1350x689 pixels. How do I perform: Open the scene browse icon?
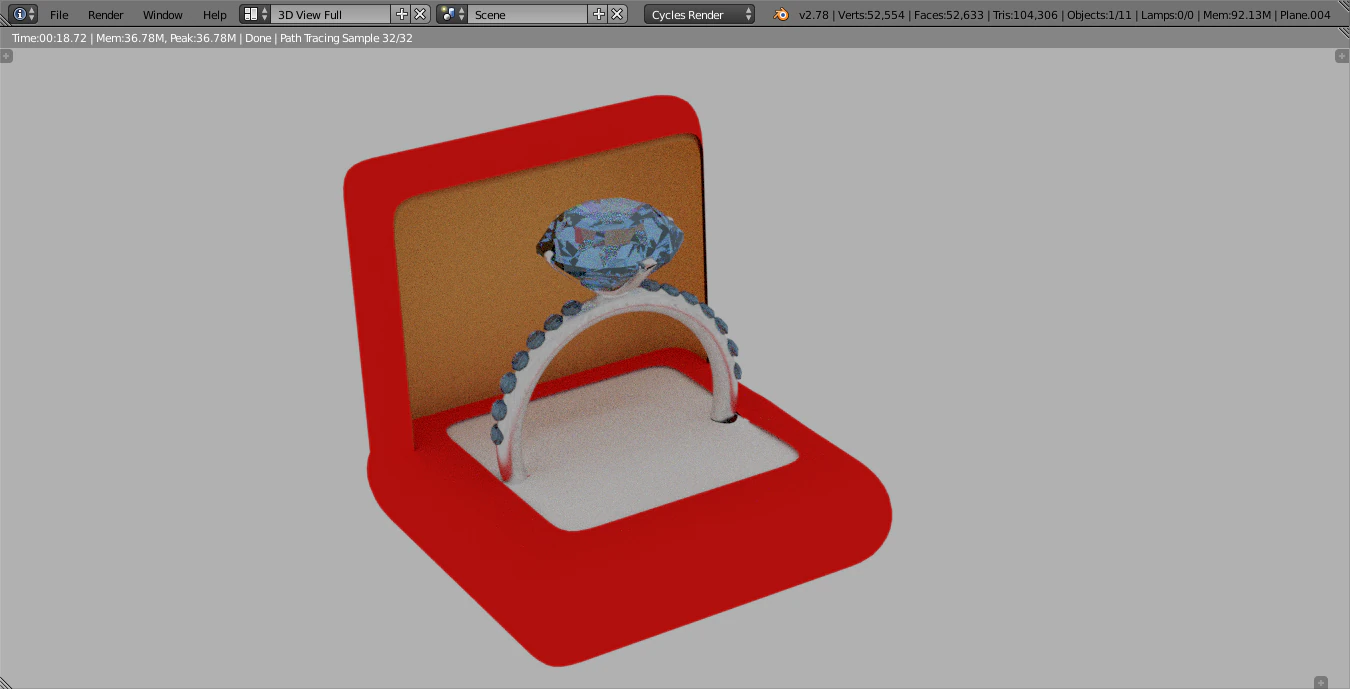coord(452,14)
